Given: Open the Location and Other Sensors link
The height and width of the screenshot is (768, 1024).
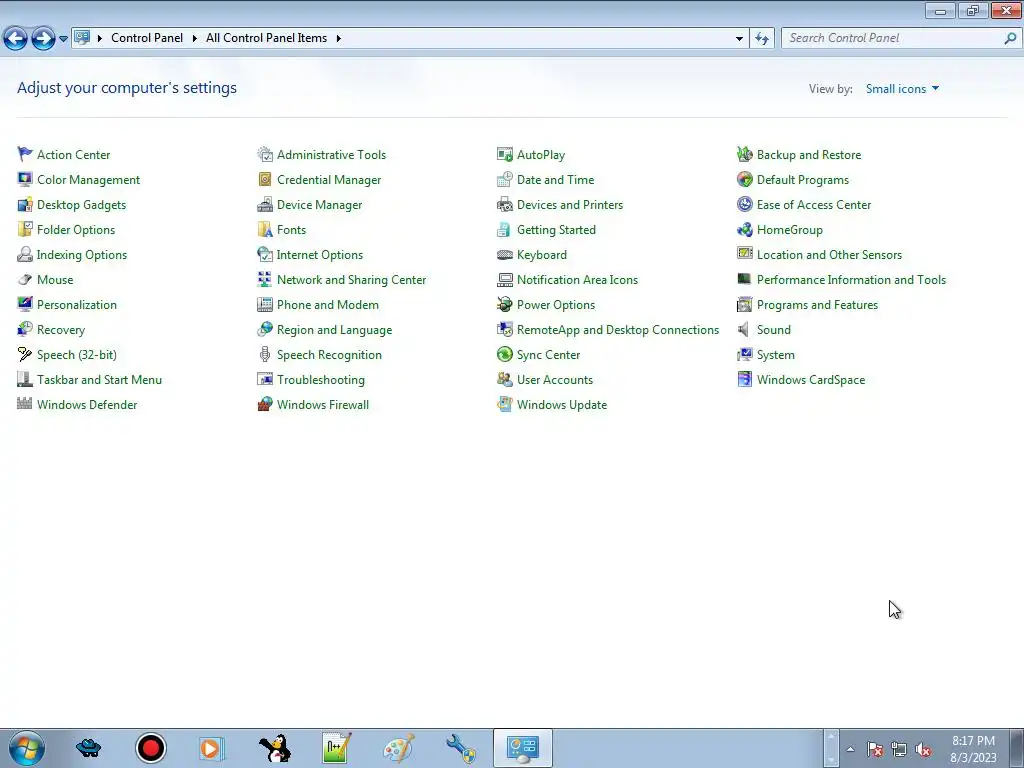Looking at the screenshot, I should pyautogui.click(x=829, y=255).
